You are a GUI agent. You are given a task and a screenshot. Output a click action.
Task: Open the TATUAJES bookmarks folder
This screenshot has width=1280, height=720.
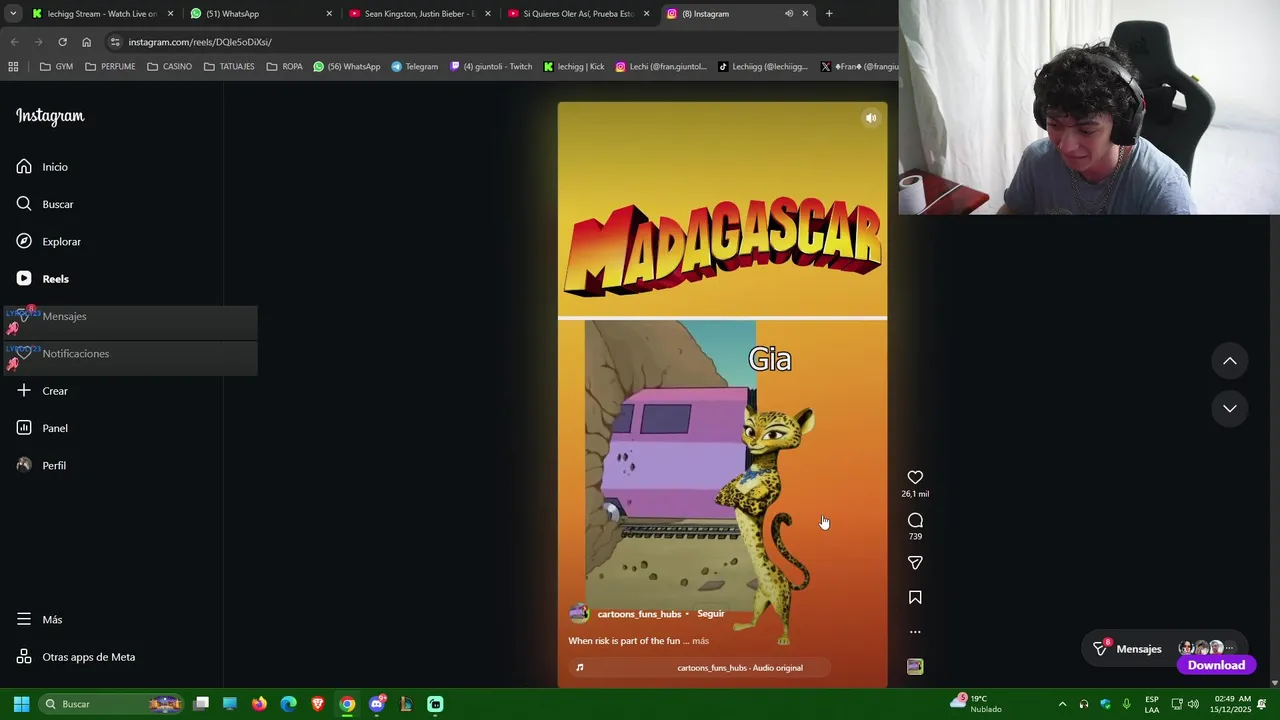(x=229, y=67)
